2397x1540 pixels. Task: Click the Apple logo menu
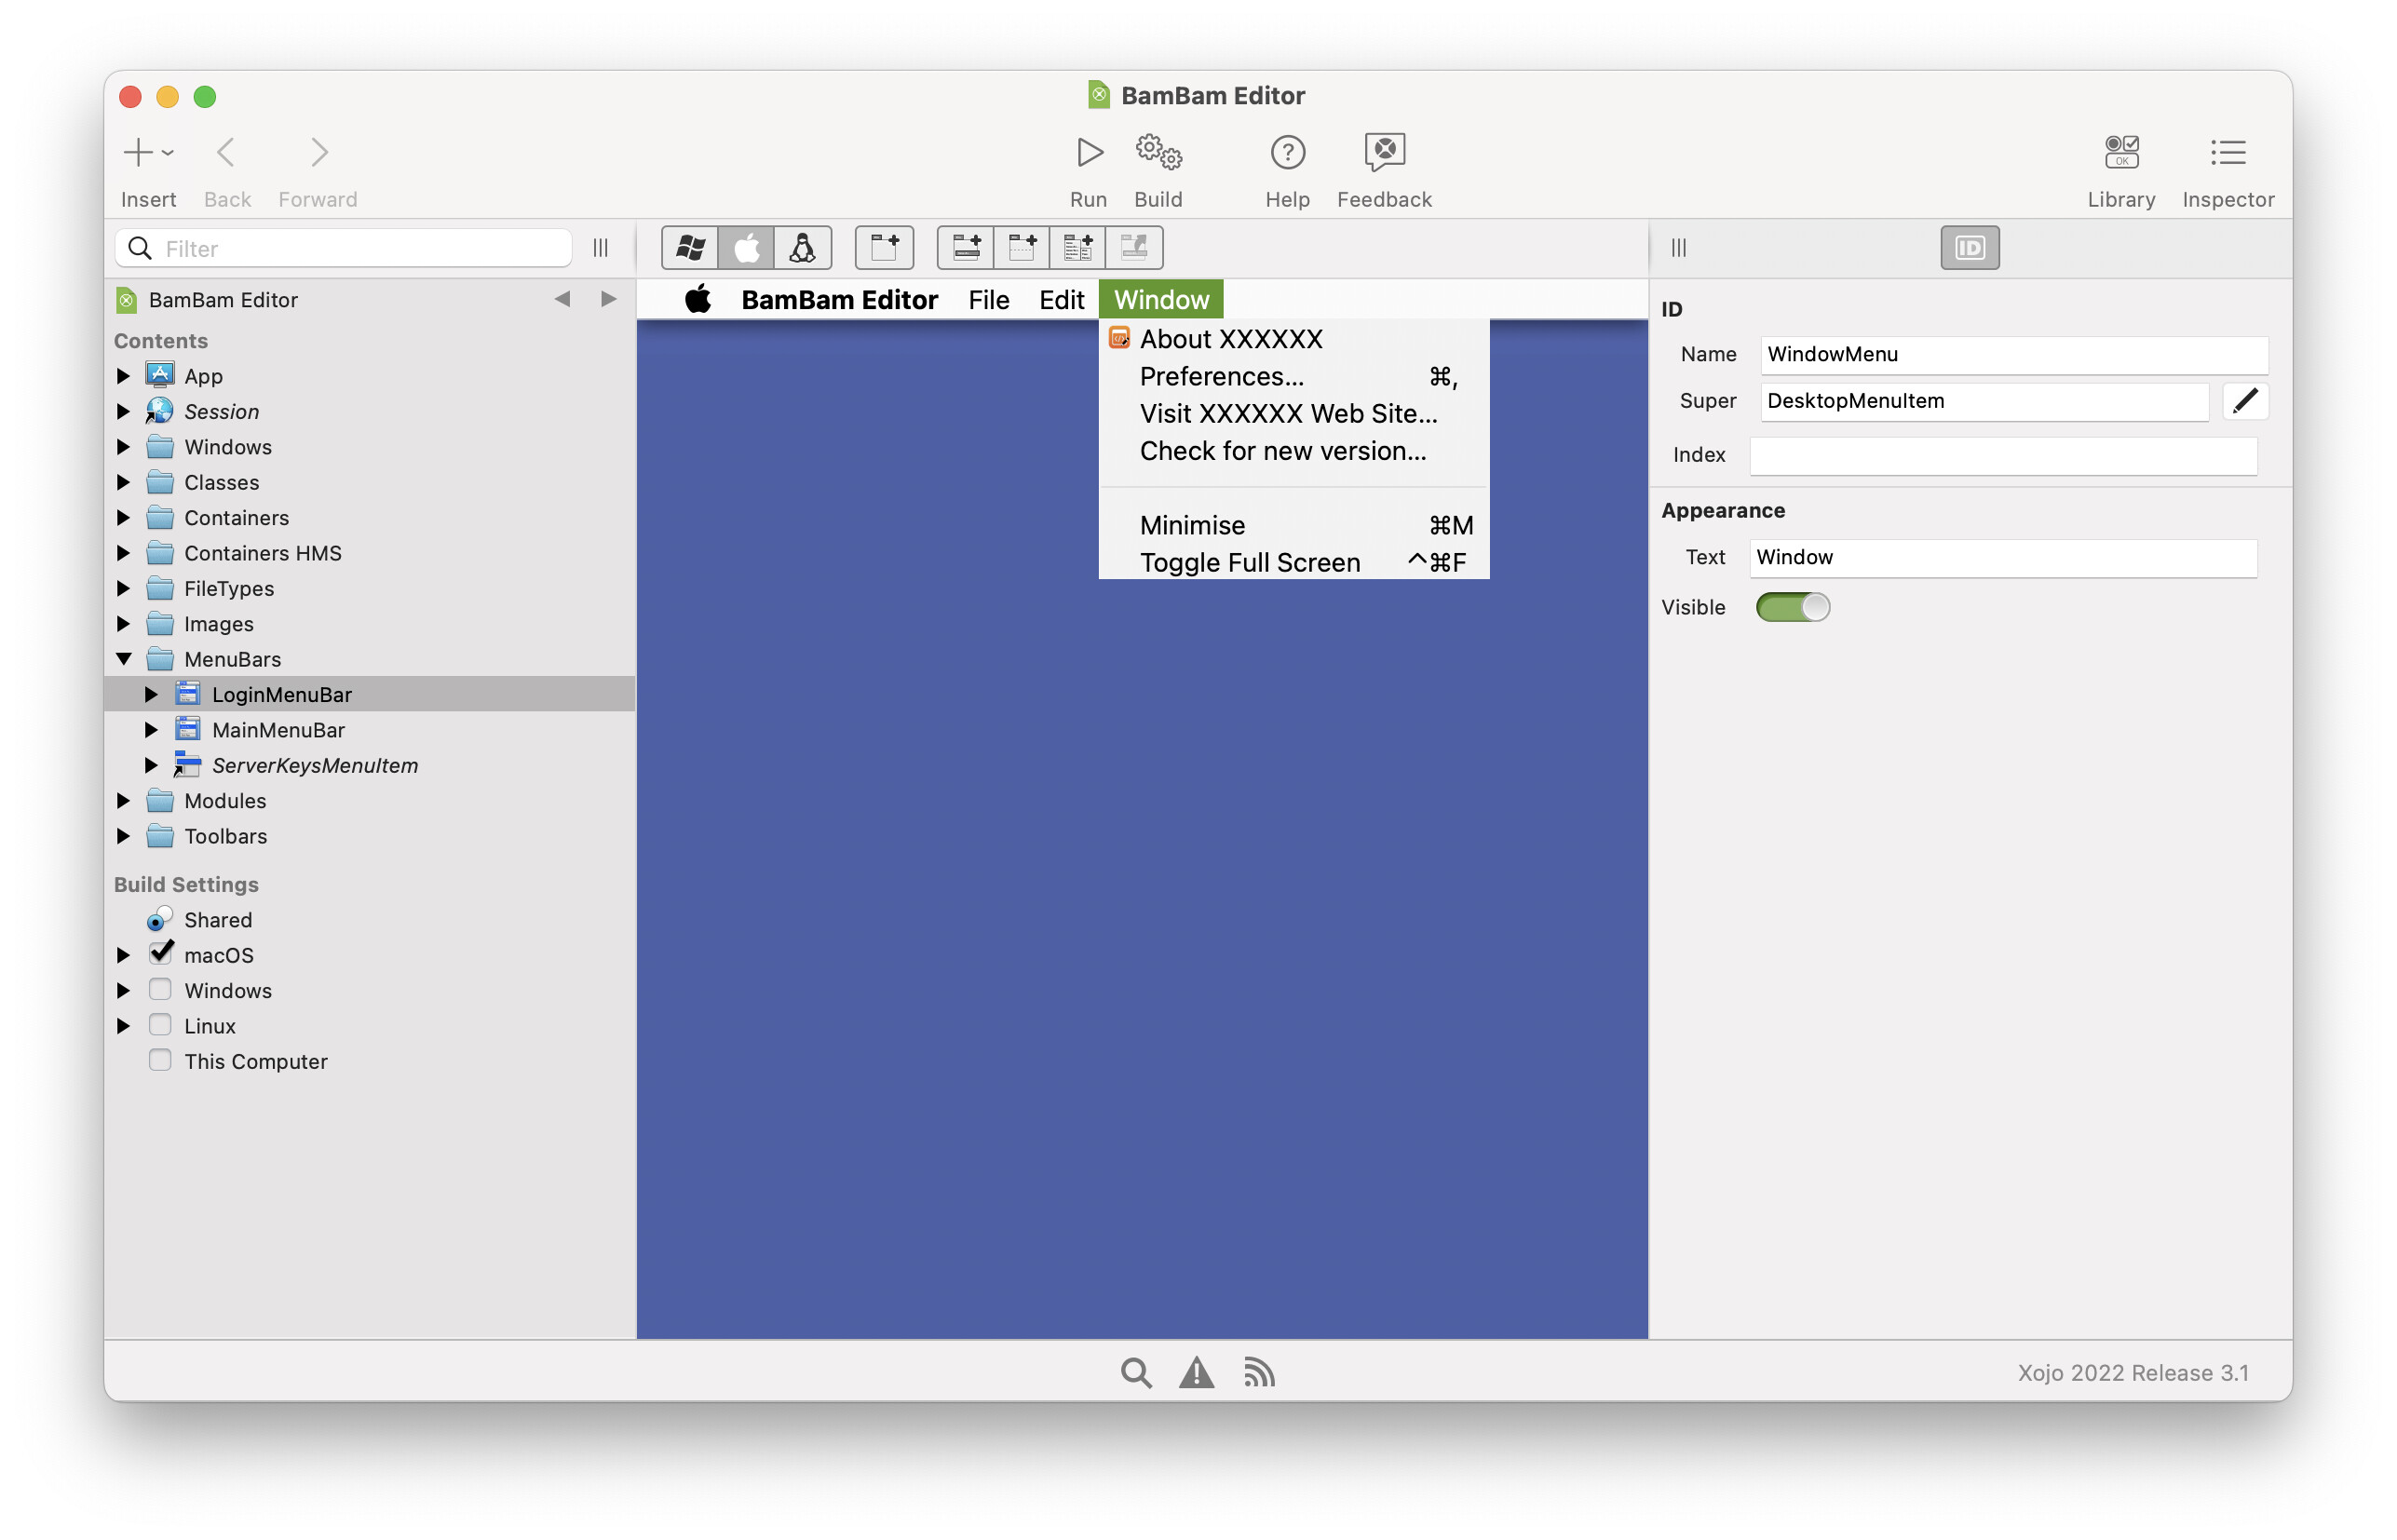[x=698, y=299]
